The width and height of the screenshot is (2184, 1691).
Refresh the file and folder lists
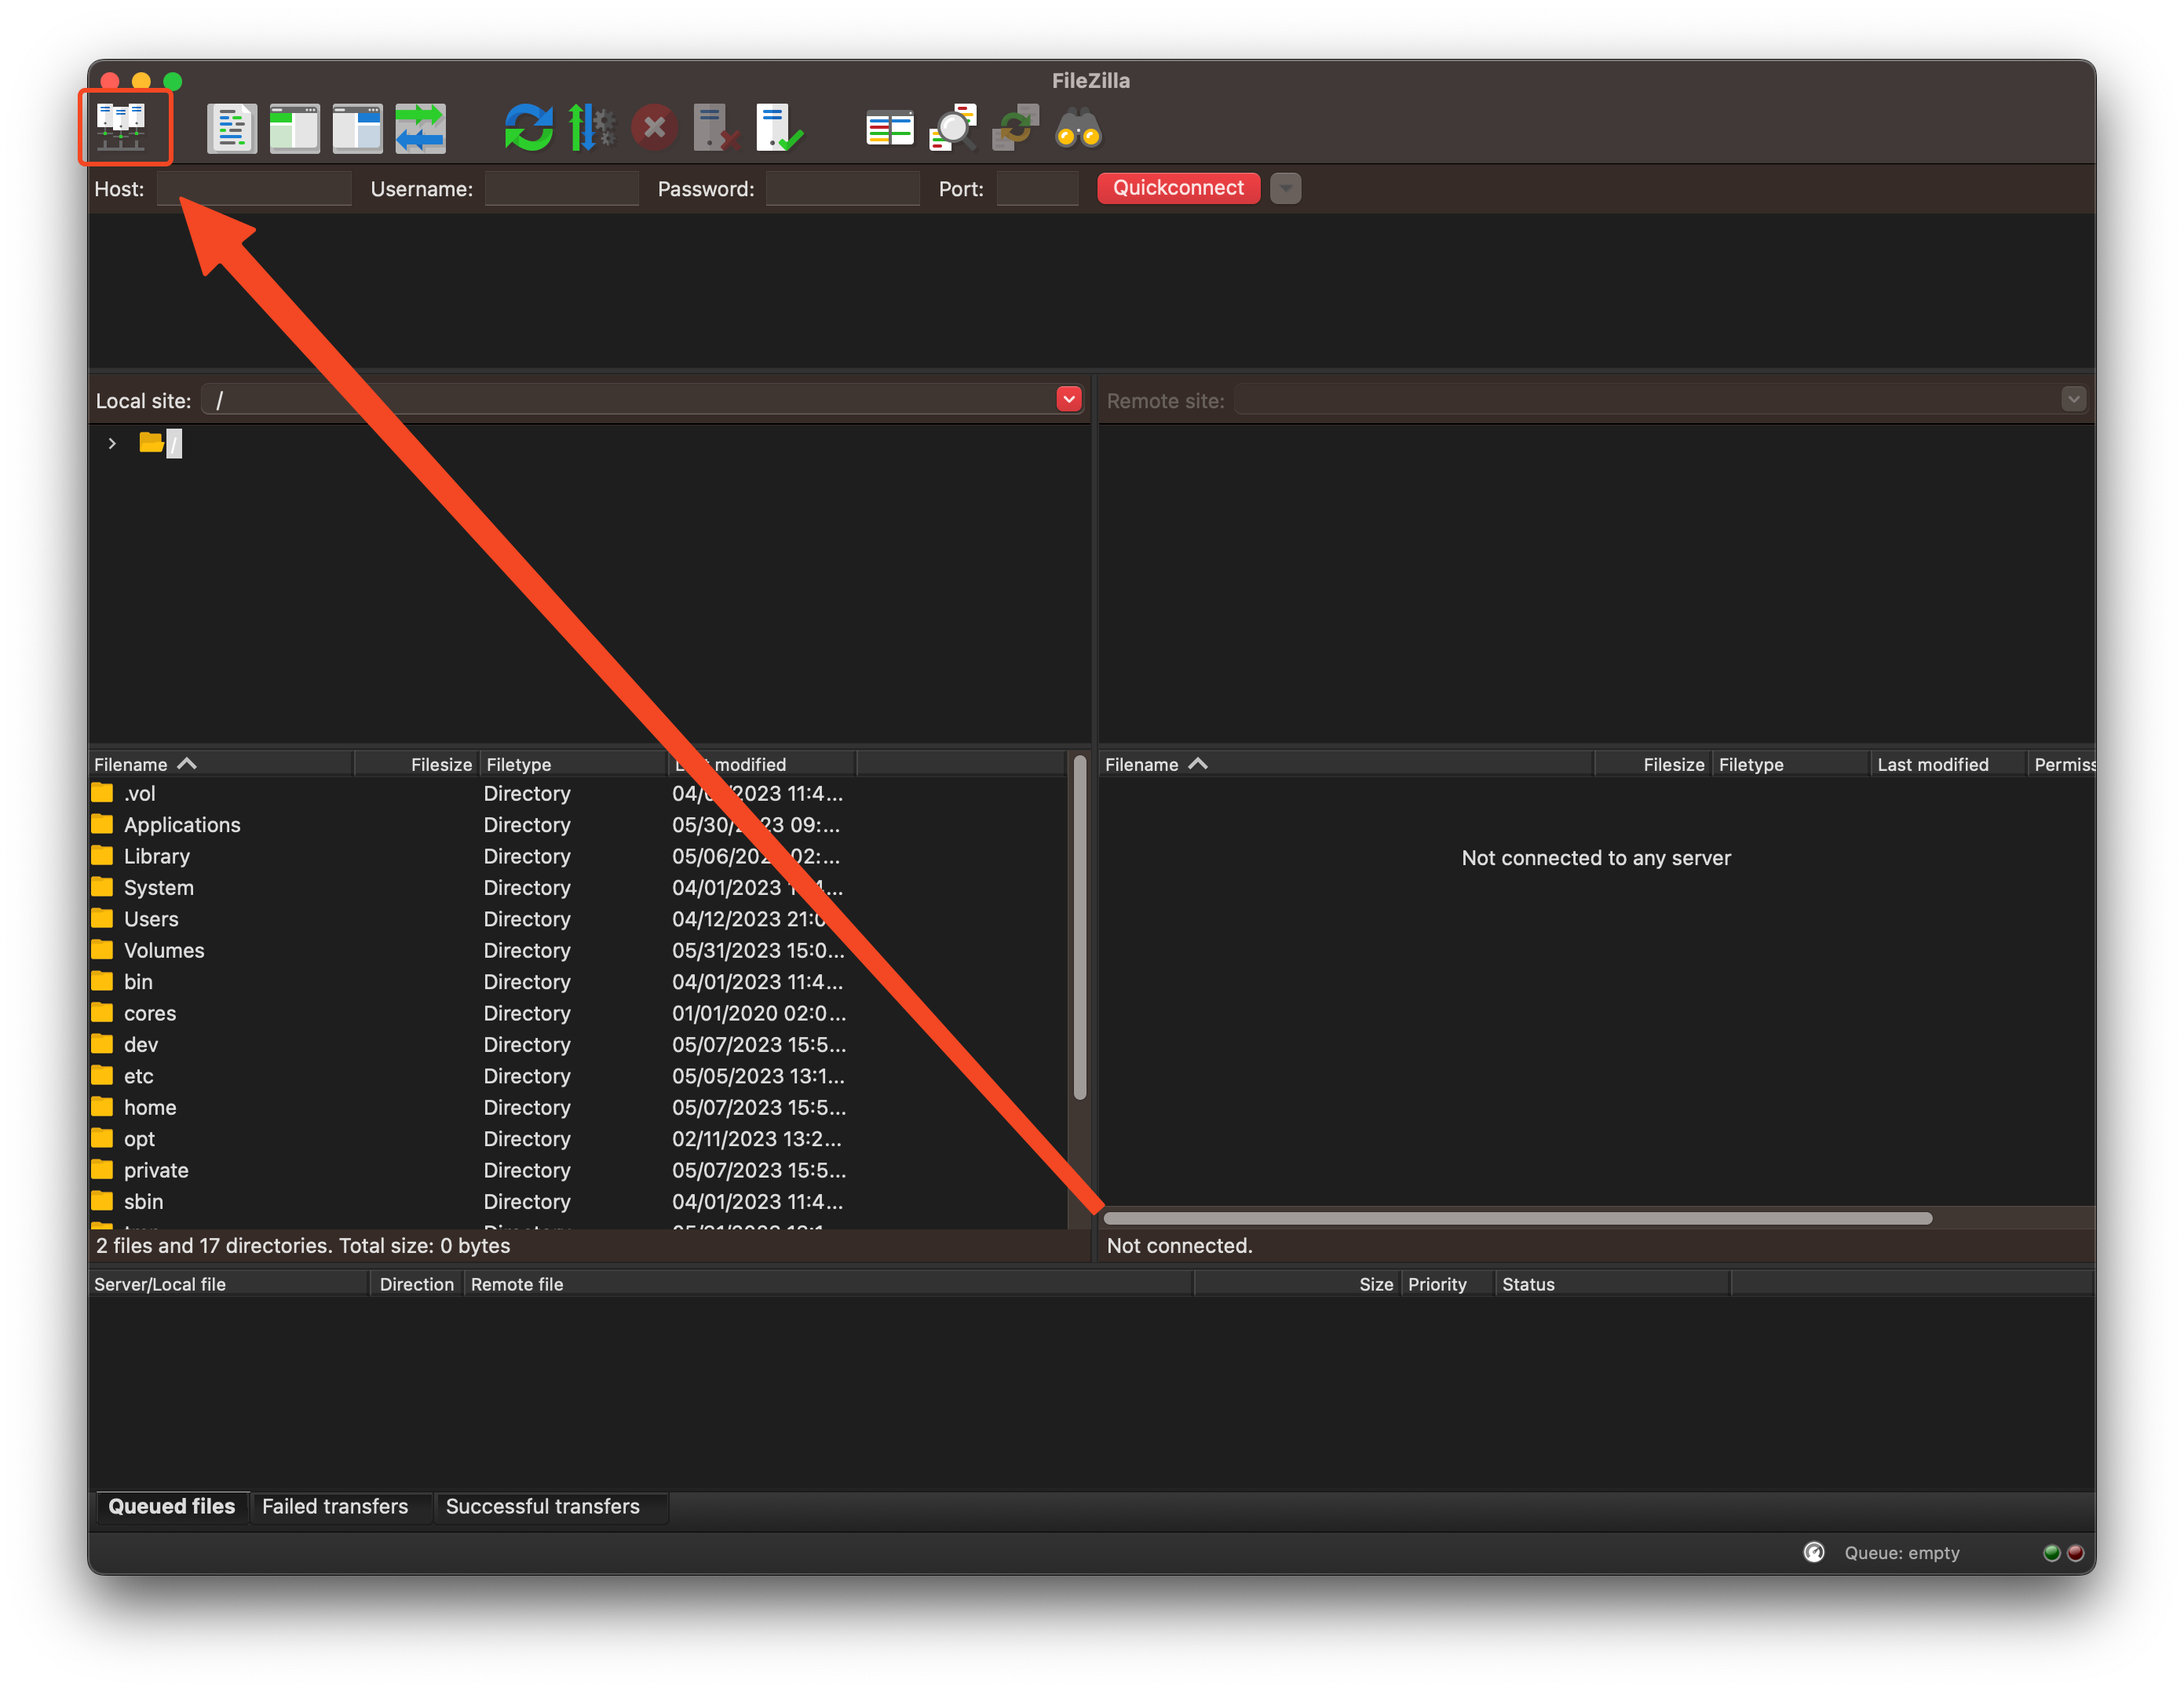(x=528, y=127)
